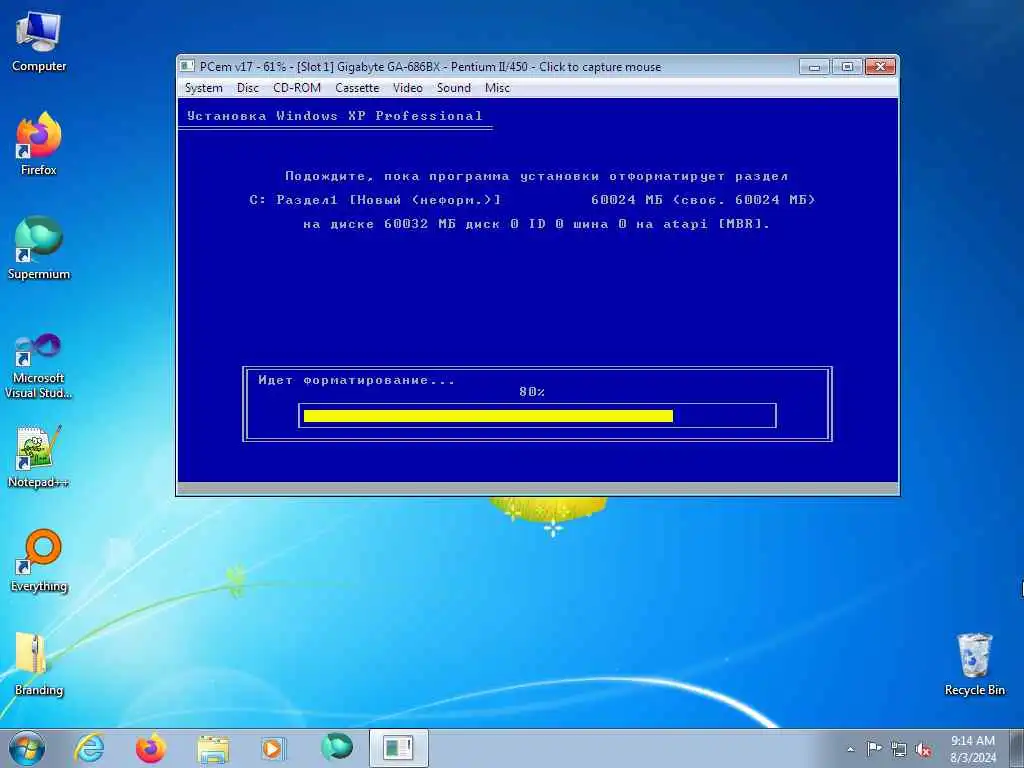Click the PCem status bar
The height and width of the screenshot is (768, 1024).
[x=538, y=488]
